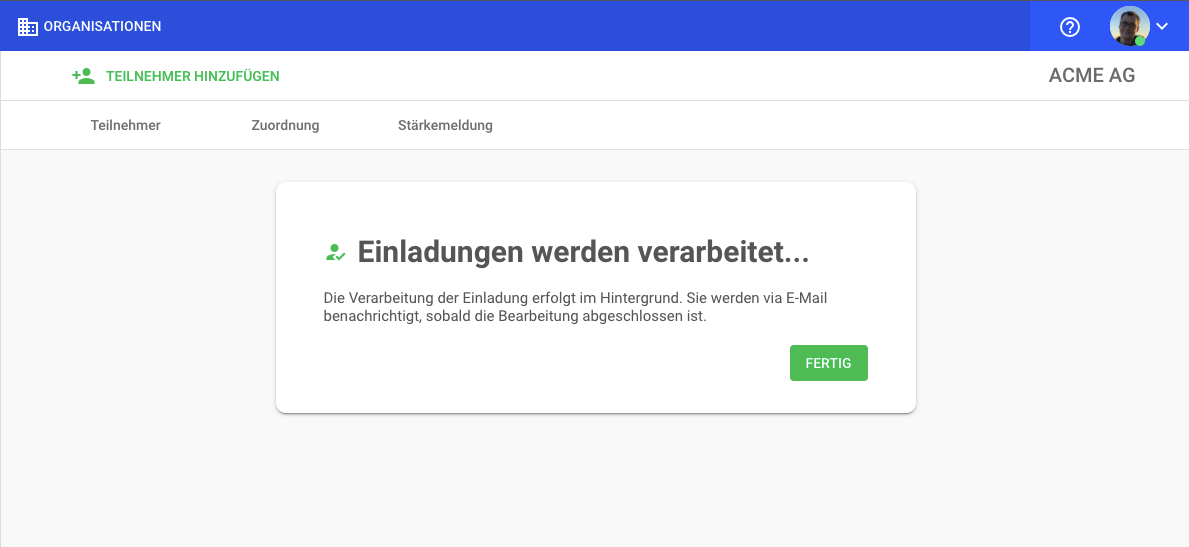
Task: Confirm with the FERTIG button
Action: pos(828,363)
